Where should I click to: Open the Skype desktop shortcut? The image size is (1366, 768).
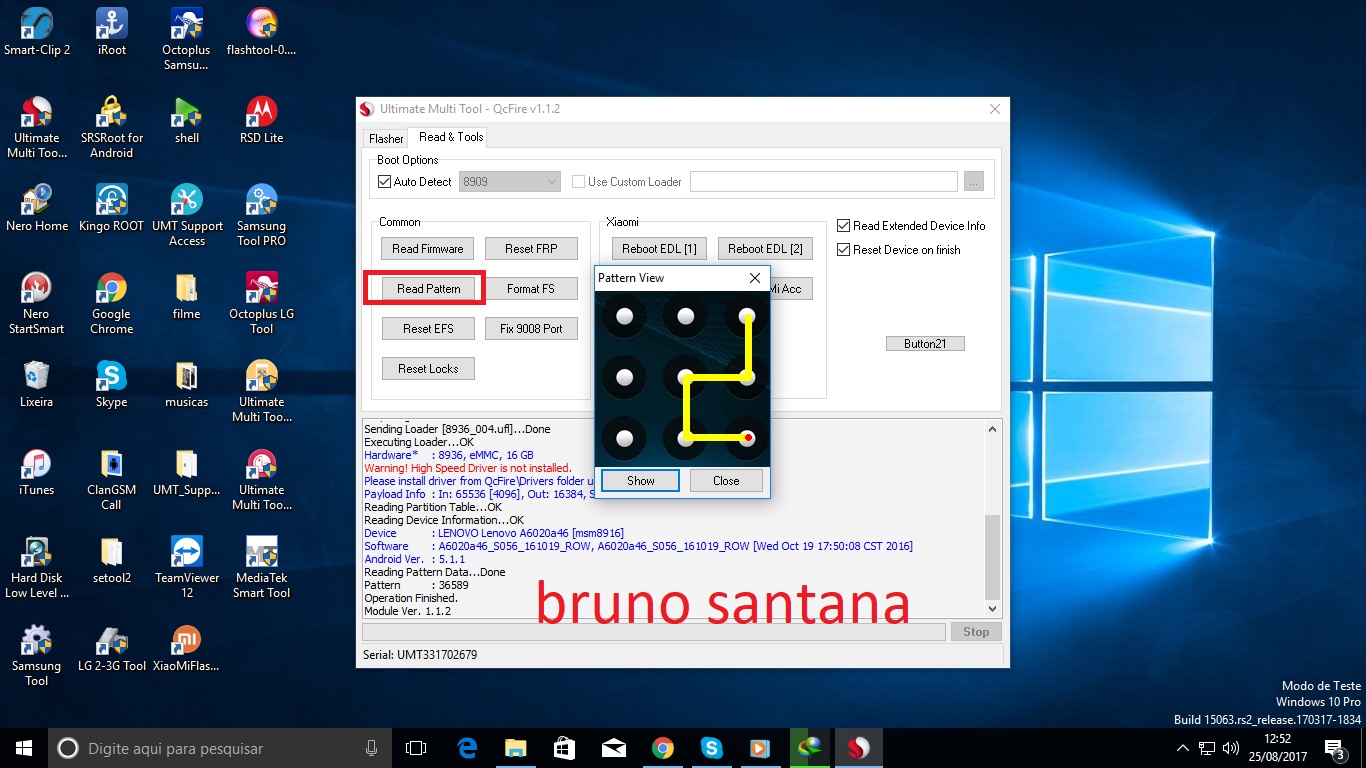point(112,384)
